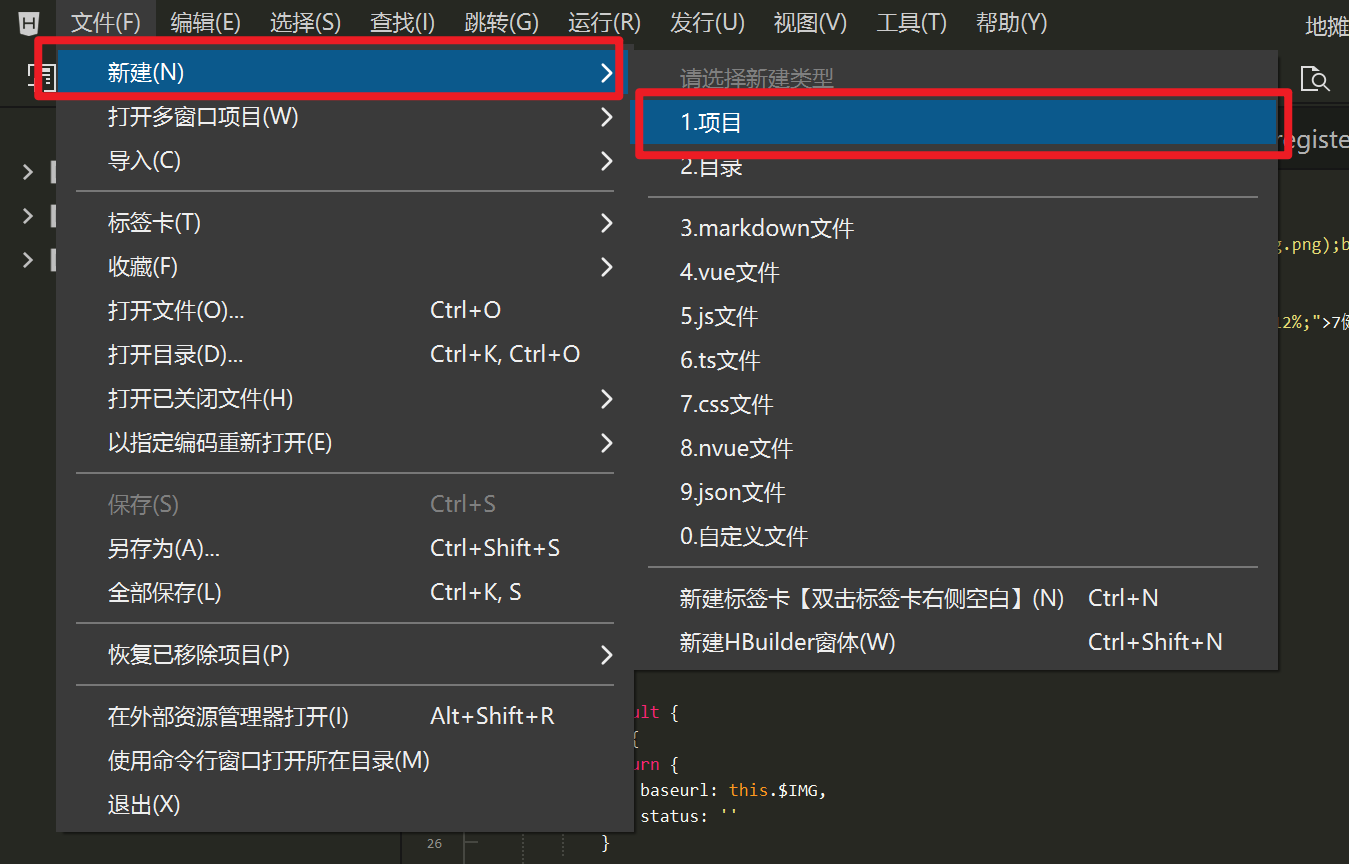Image resolution: width=1349 pixels, height=864 pixels.
Task: Click 另存为(A)... menu item
Action: (345, 548)
